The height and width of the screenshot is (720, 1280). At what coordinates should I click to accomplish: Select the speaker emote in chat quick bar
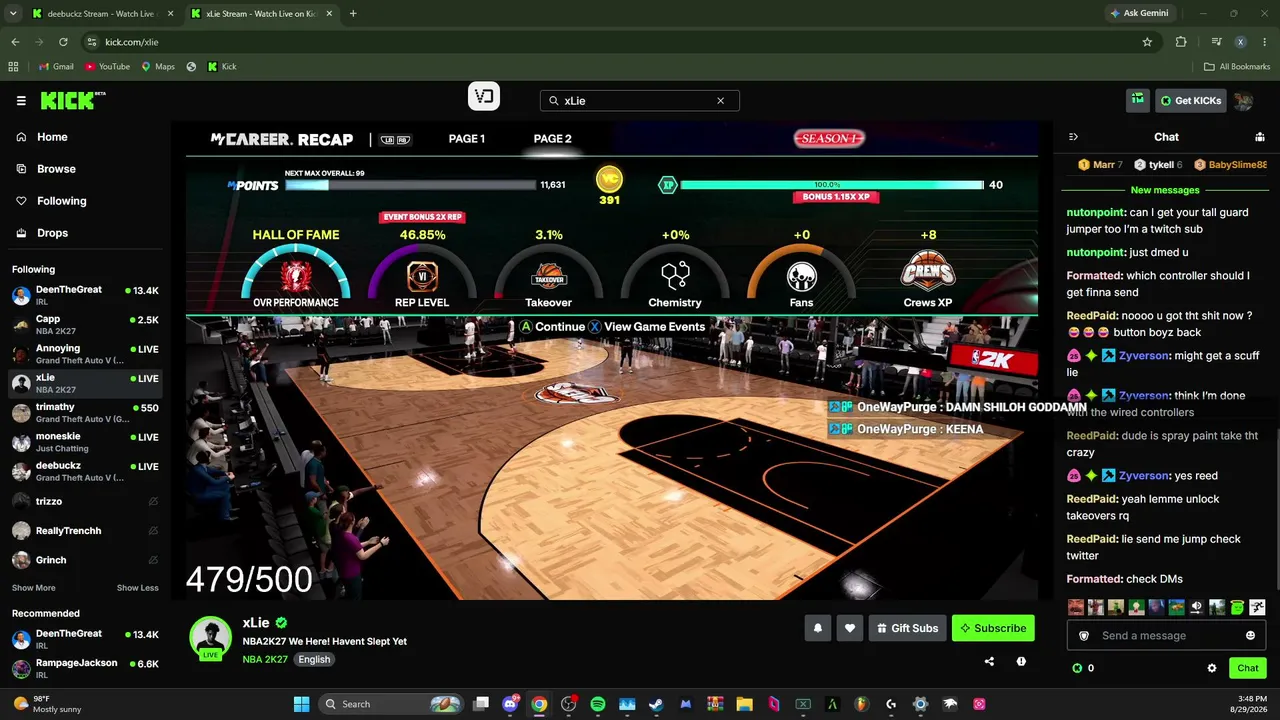click(1197, 607)
